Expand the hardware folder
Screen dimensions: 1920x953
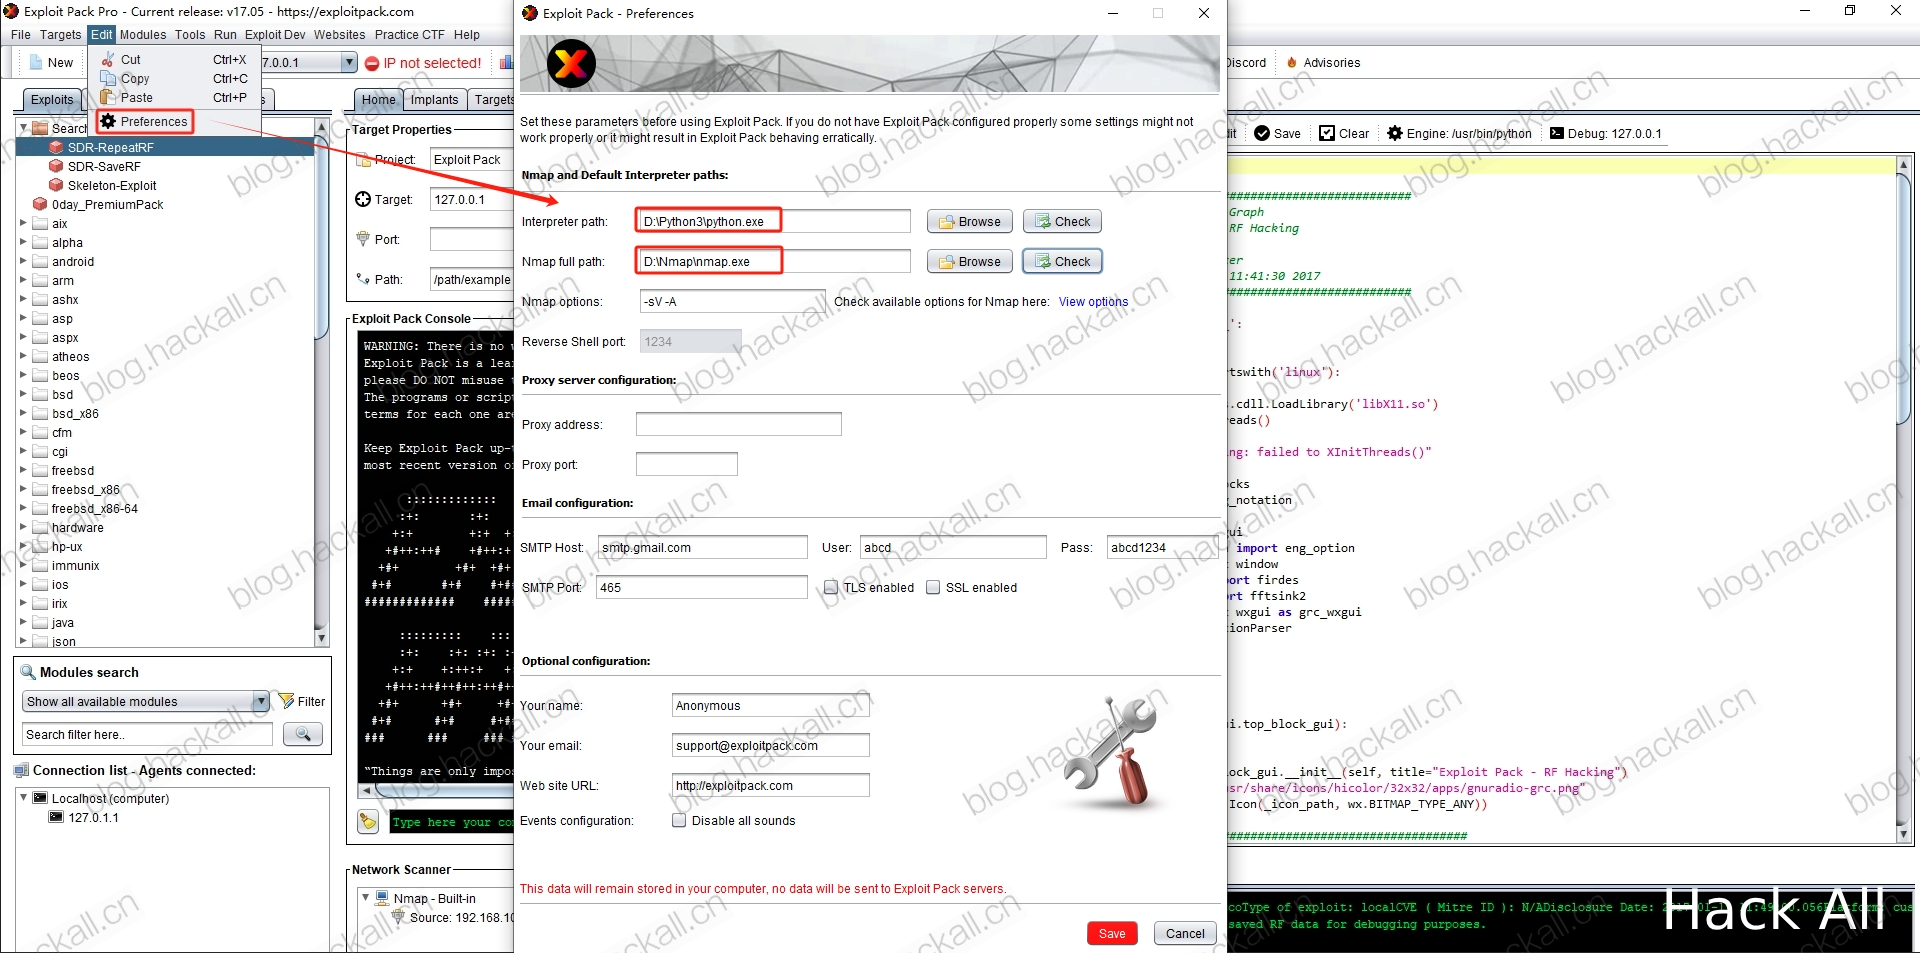click(23, 527)
